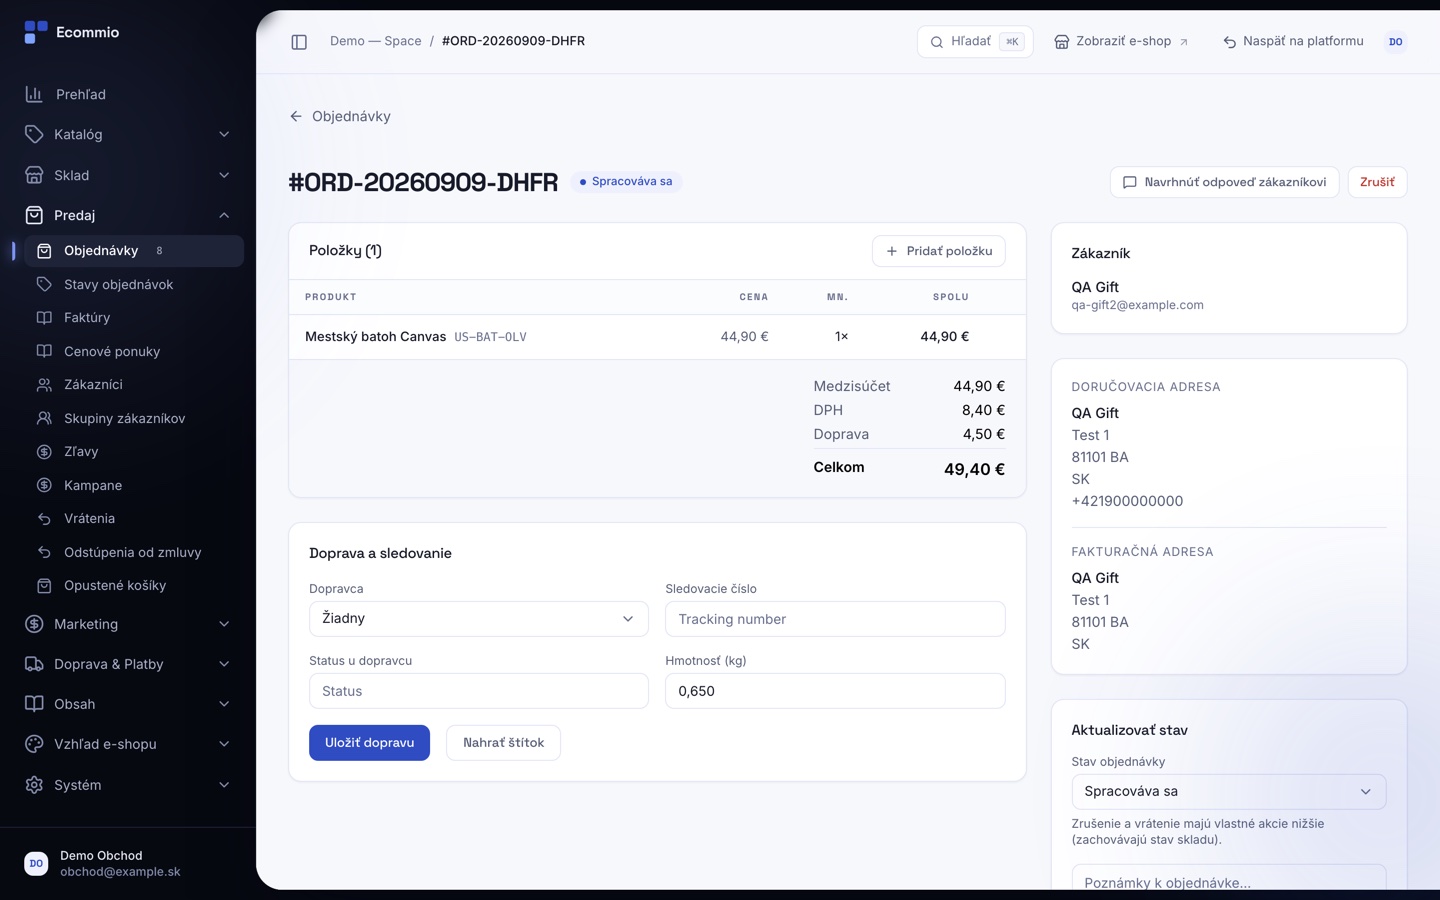
Task: Click the Marketing dollar icon
Action: click(x=34, y=624)
